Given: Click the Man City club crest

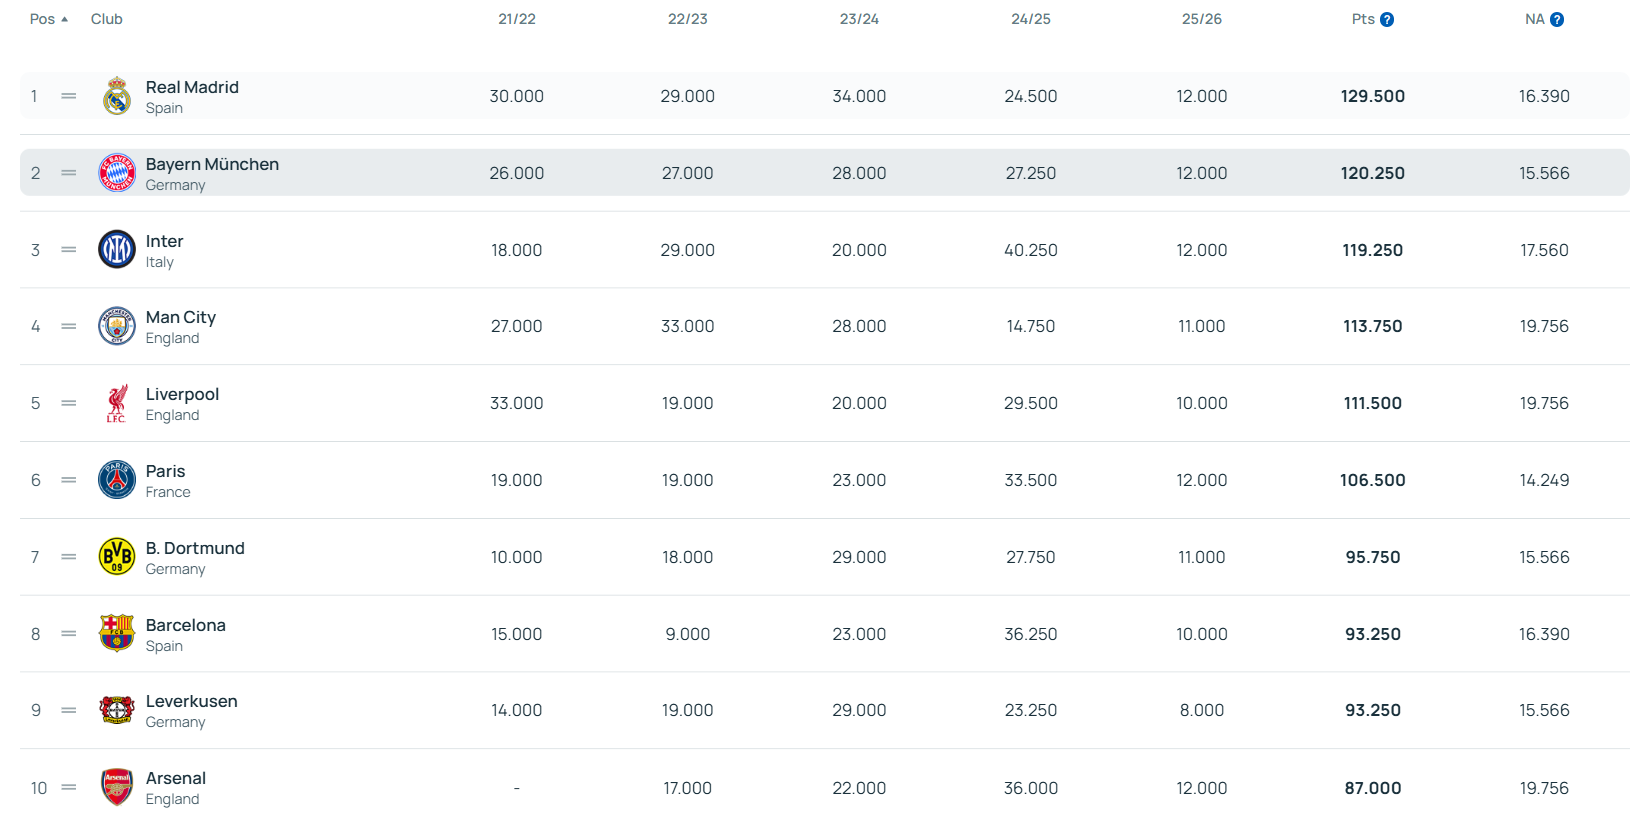Looking at the screenshot, I should (x=117, y=326).
